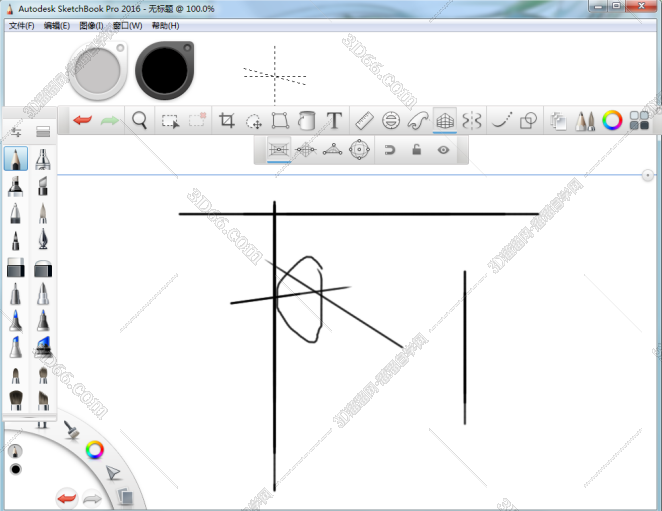Select the fine Paintbrush in the palette
The image size is (662, 511).
[43, 214]
